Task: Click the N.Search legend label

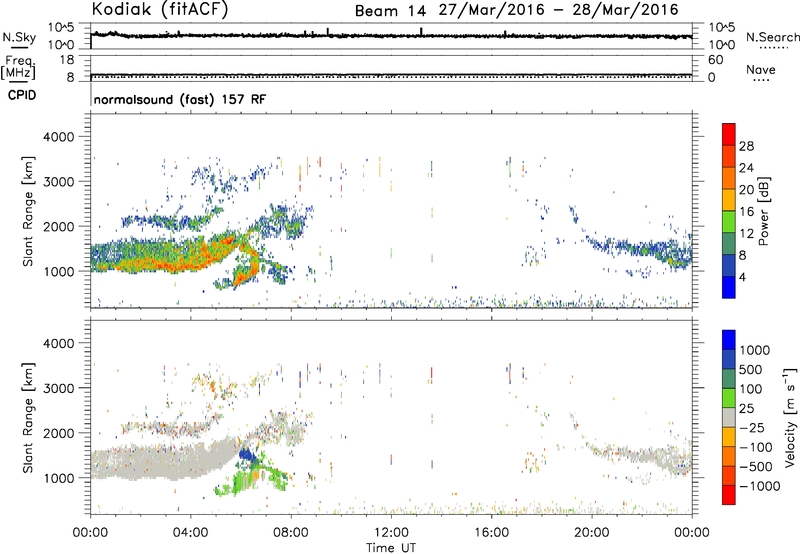Action: point(773,37)
